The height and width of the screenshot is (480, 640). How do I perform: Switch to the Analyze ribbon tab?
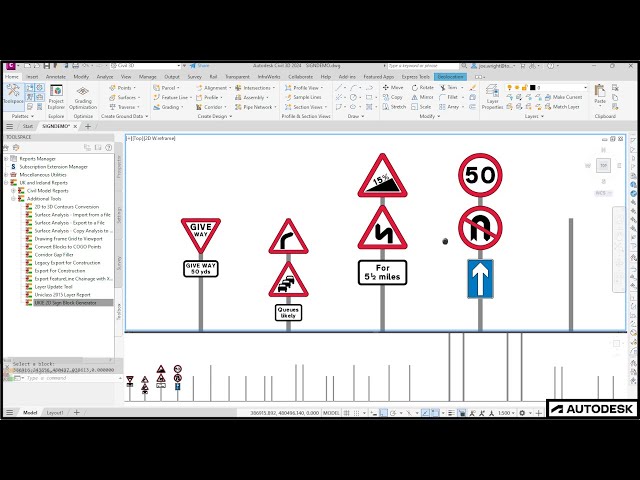104,77
